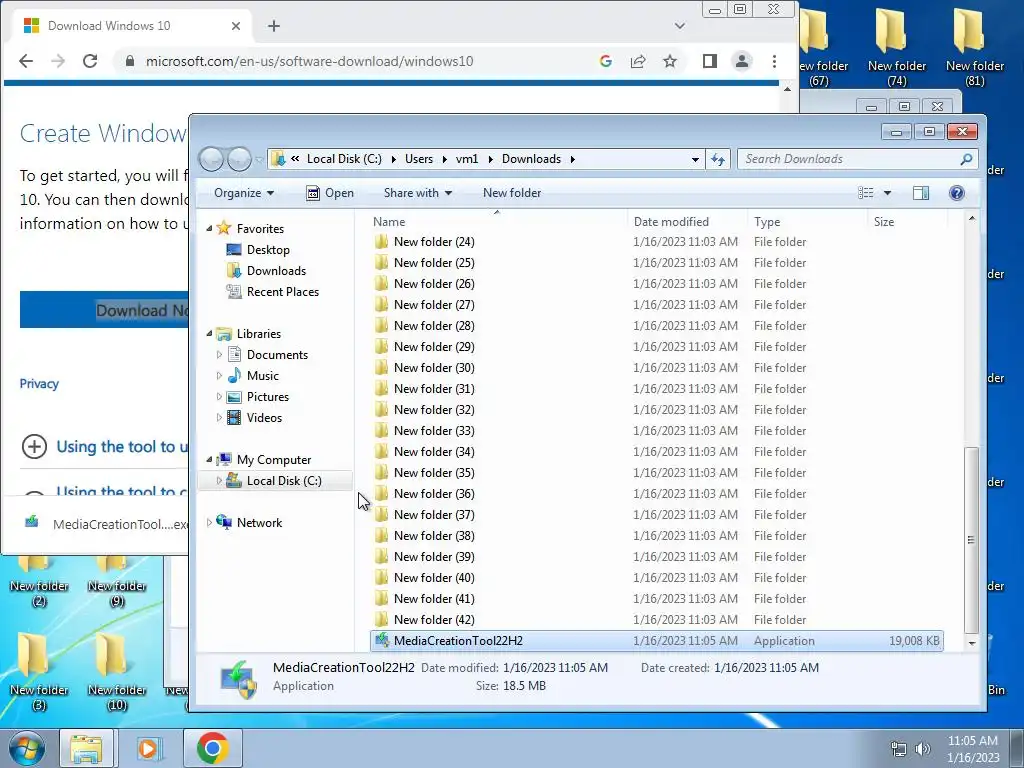
Task: Sort by Date modified column header
Action: tap(687, 222)
